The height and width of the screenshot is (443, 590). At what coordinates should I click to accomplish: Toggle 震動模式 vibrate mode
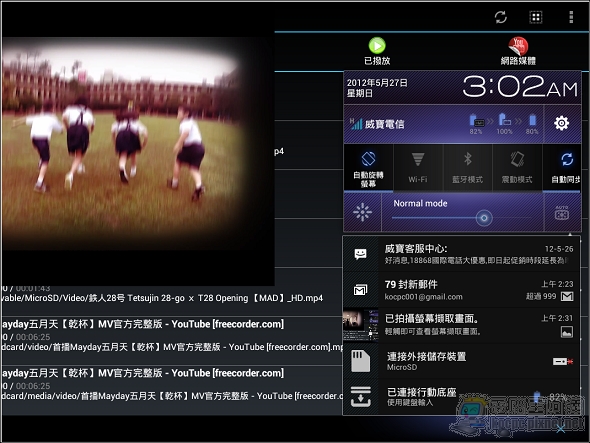[x=517, y=168]
